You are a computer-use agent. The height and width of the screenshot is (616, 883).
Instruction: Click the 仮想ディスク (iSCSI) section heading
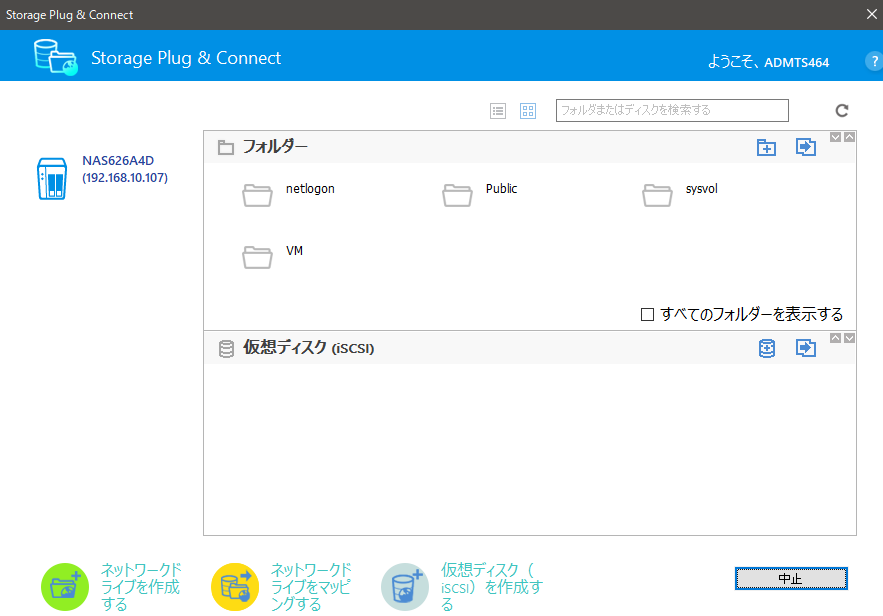click(309, 347)
